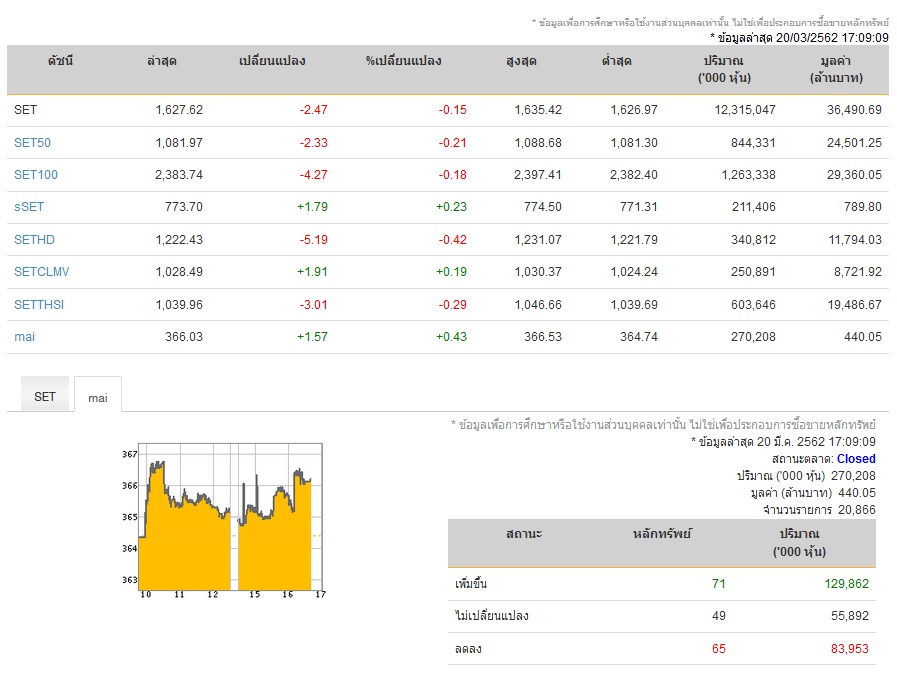
Task: Click the ลดลง decliners count 65
Action: (x=719, y=649)
